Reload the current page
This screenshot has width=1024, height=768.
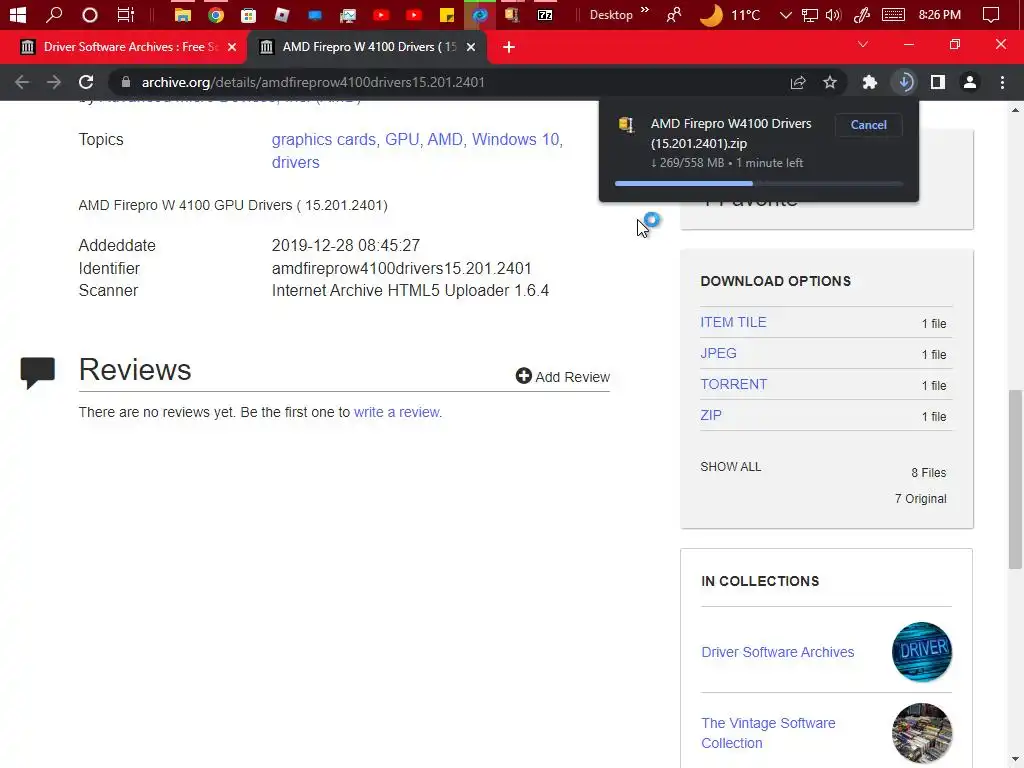tap(86, 82)
